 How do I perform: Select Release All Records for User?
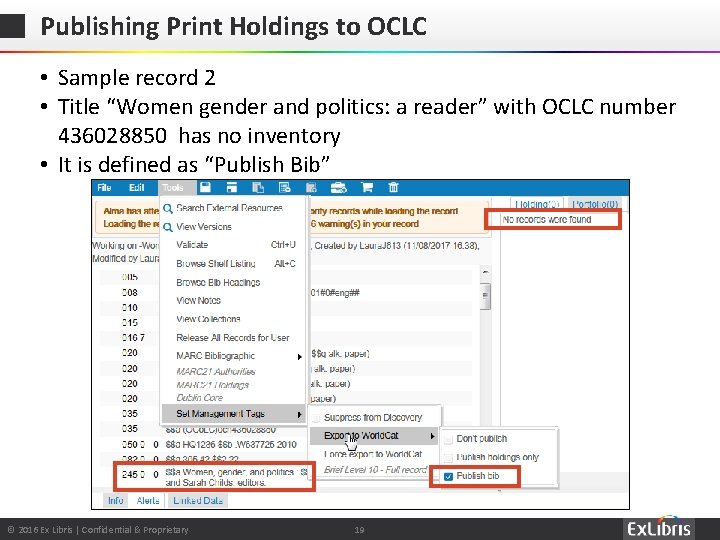[233, 338]
